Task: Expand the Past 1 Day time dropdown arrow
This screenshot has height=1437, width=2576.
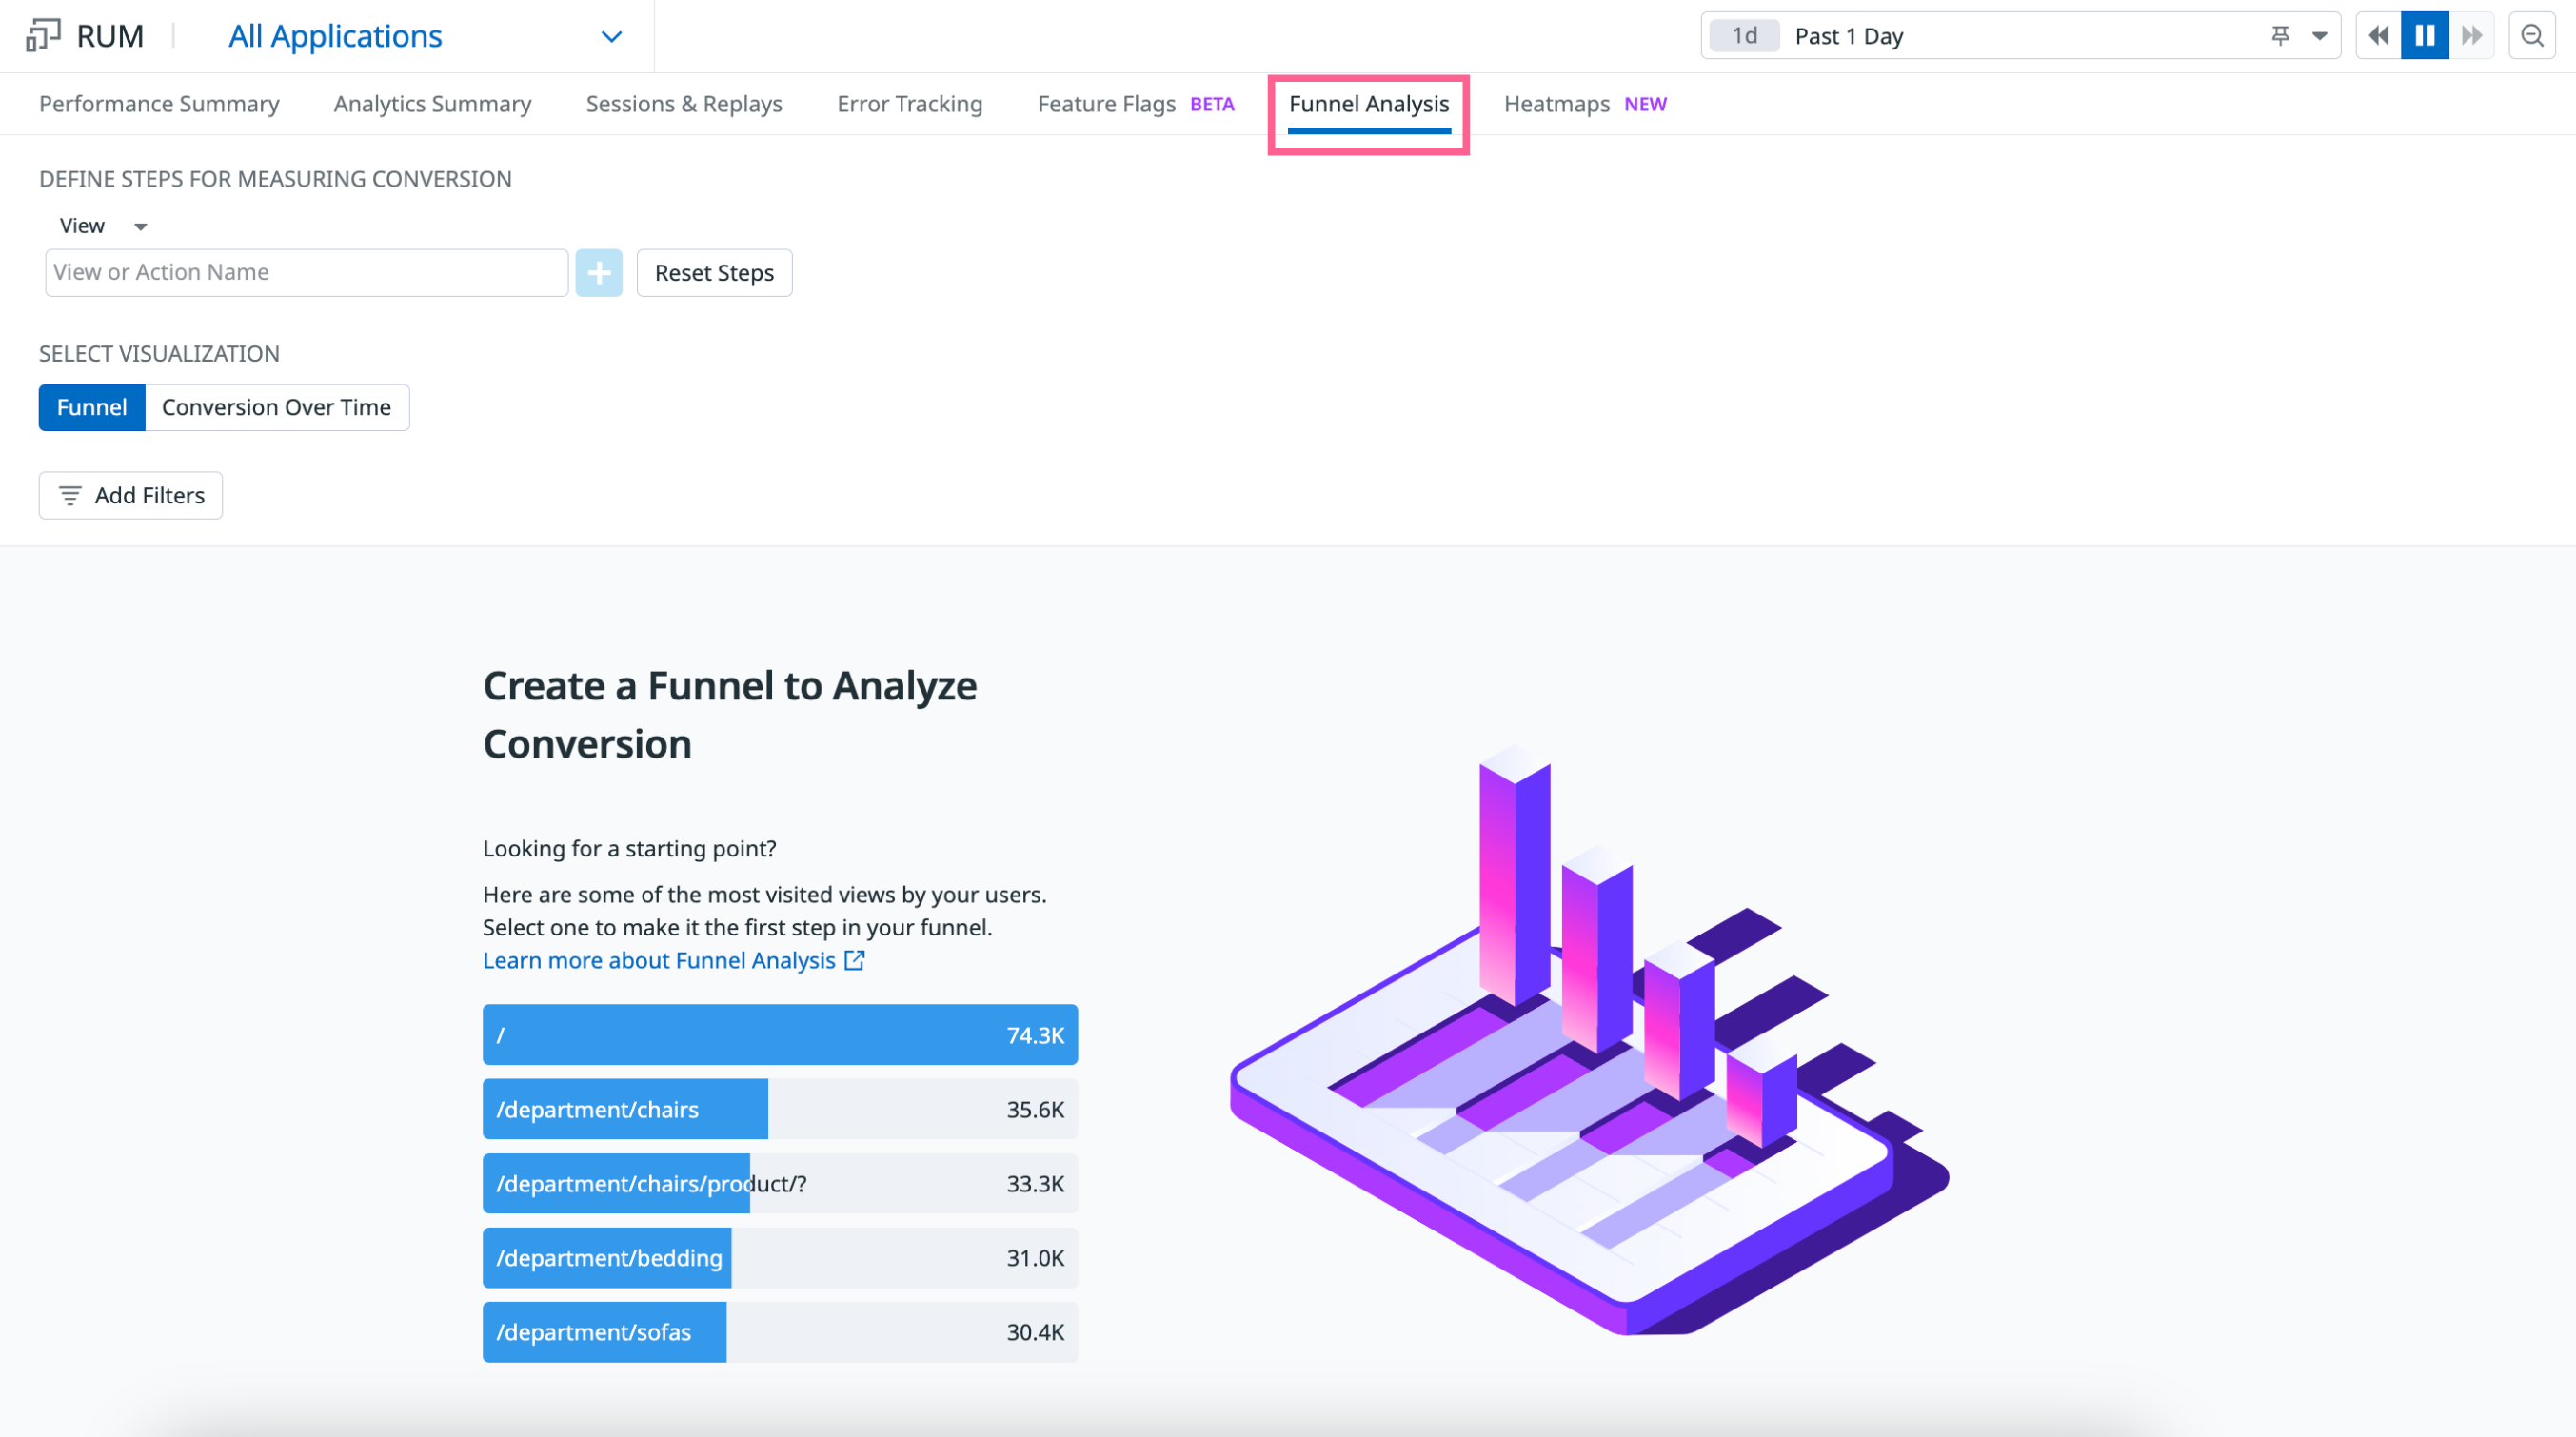Action: [x=2320, y=36]
